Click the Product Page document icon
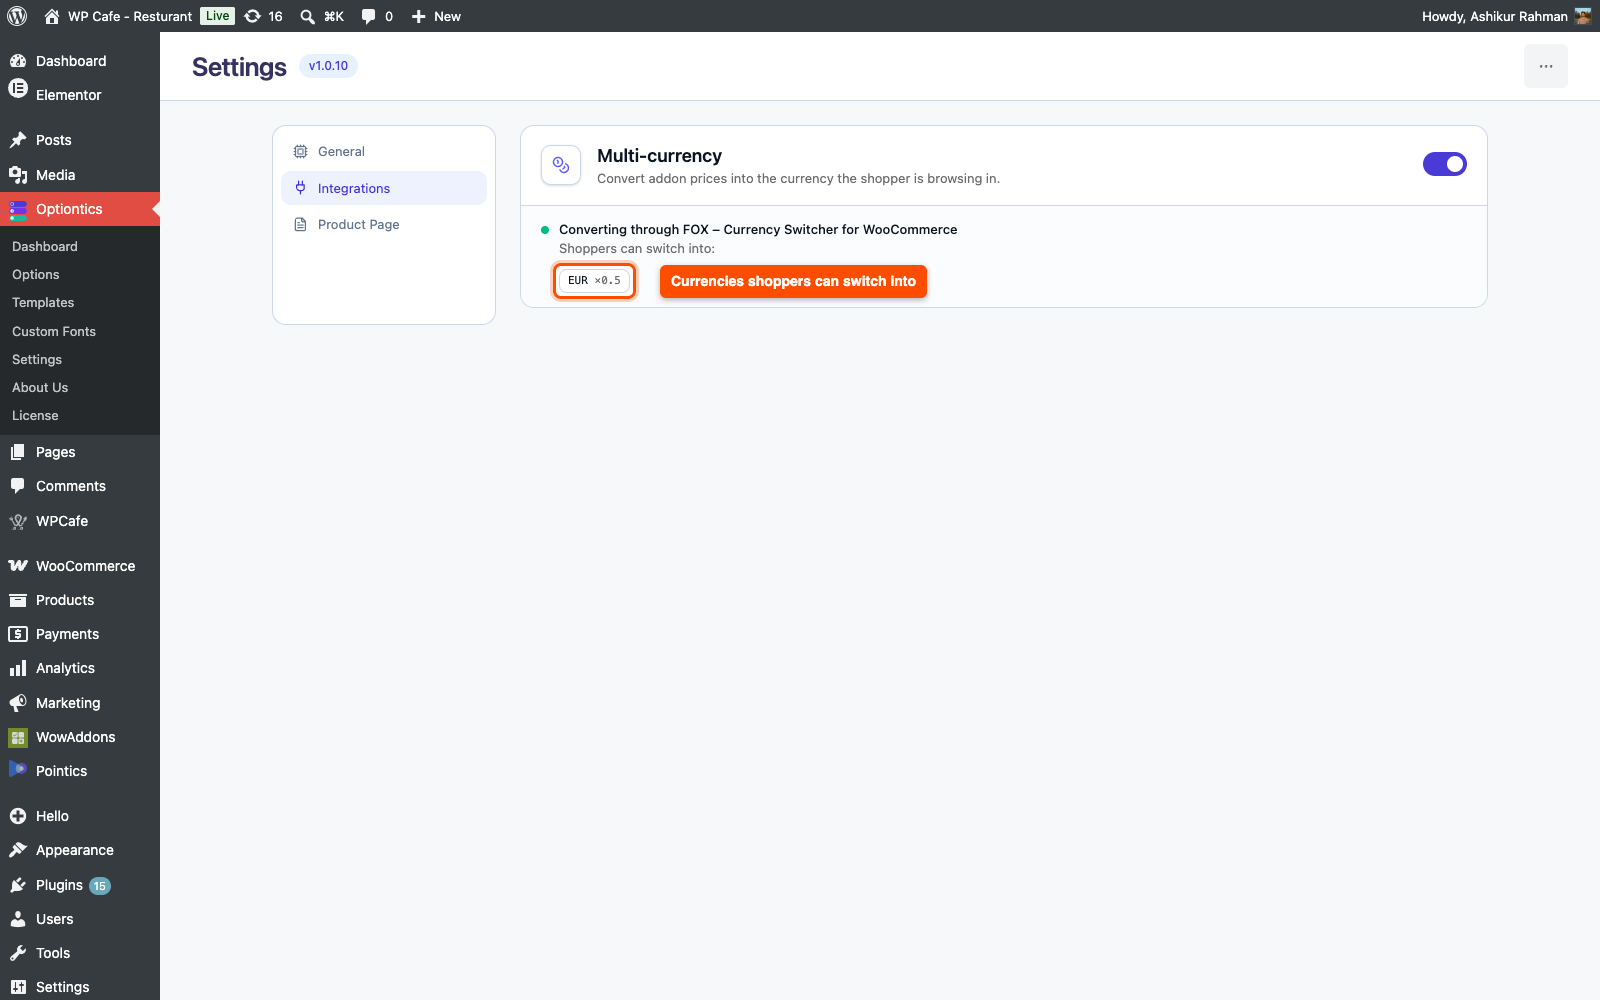The image size is (1600, 1000). point(300,225)
